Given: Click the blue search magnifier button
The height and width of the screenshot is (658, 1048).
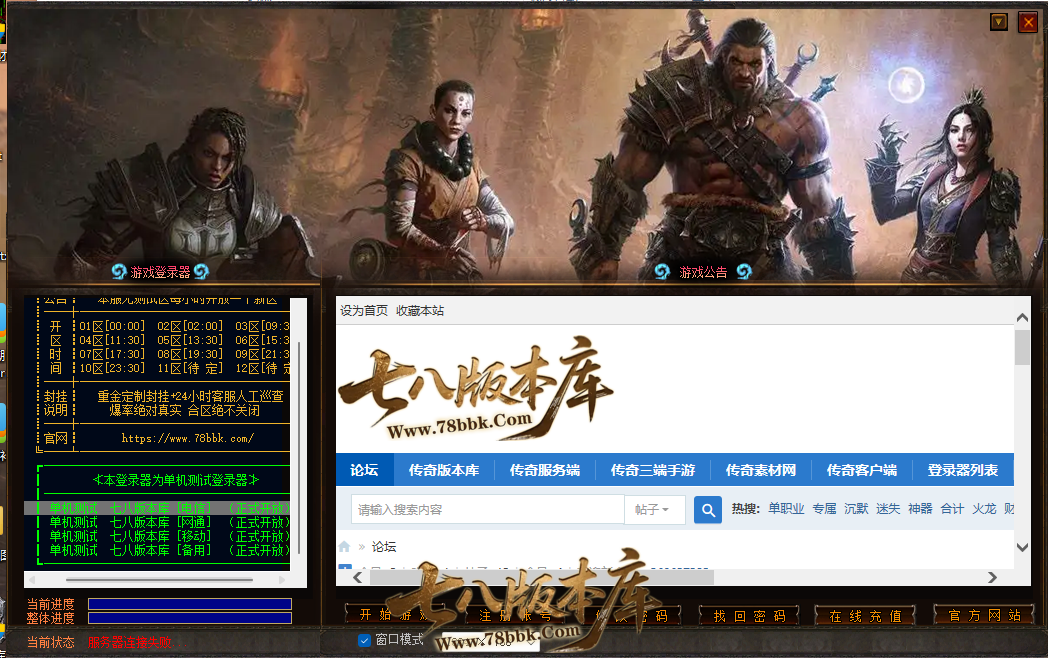Looking at the screenshot, I should pyautogui.click(x=708, y=510).
